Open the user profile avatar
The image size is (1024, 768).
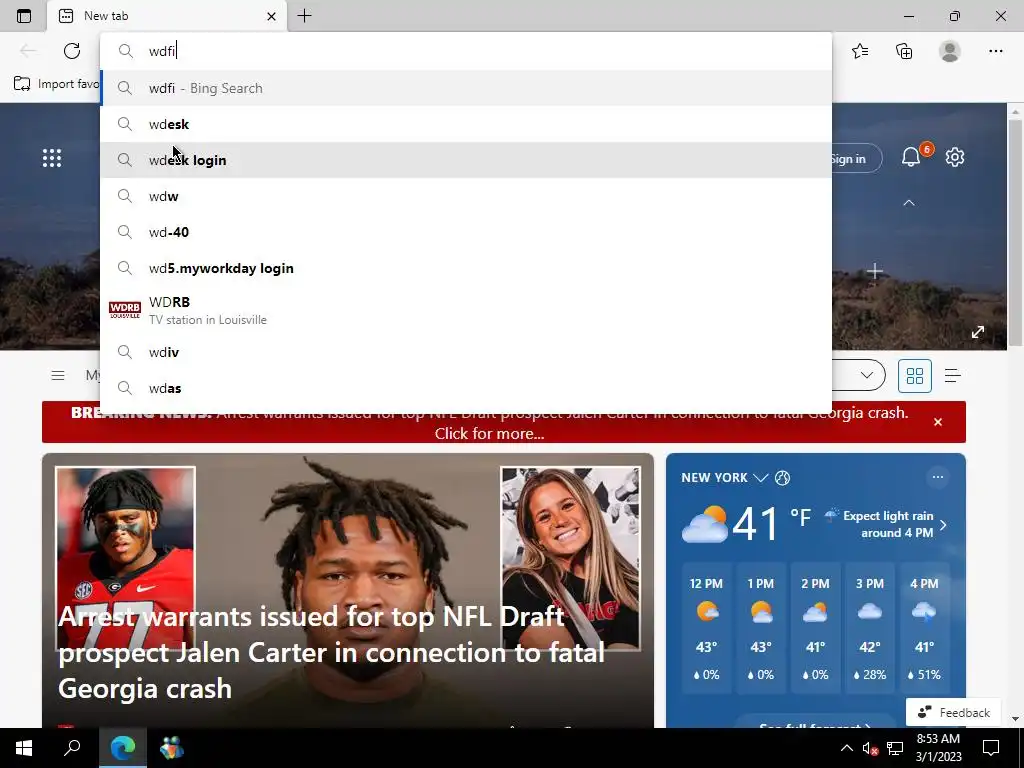pyautogui.click(x=950, y=51)
